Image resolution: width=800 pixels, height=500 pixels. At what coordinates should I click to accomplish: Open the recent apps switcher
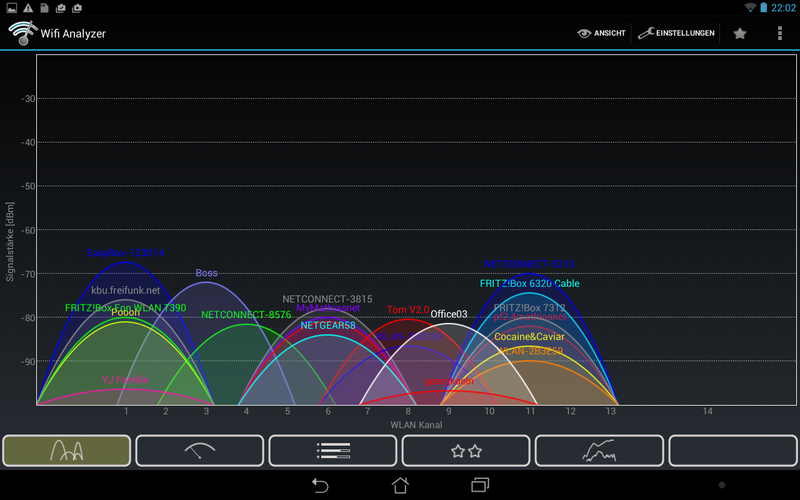pyautogui.click(x=480, y=485)
